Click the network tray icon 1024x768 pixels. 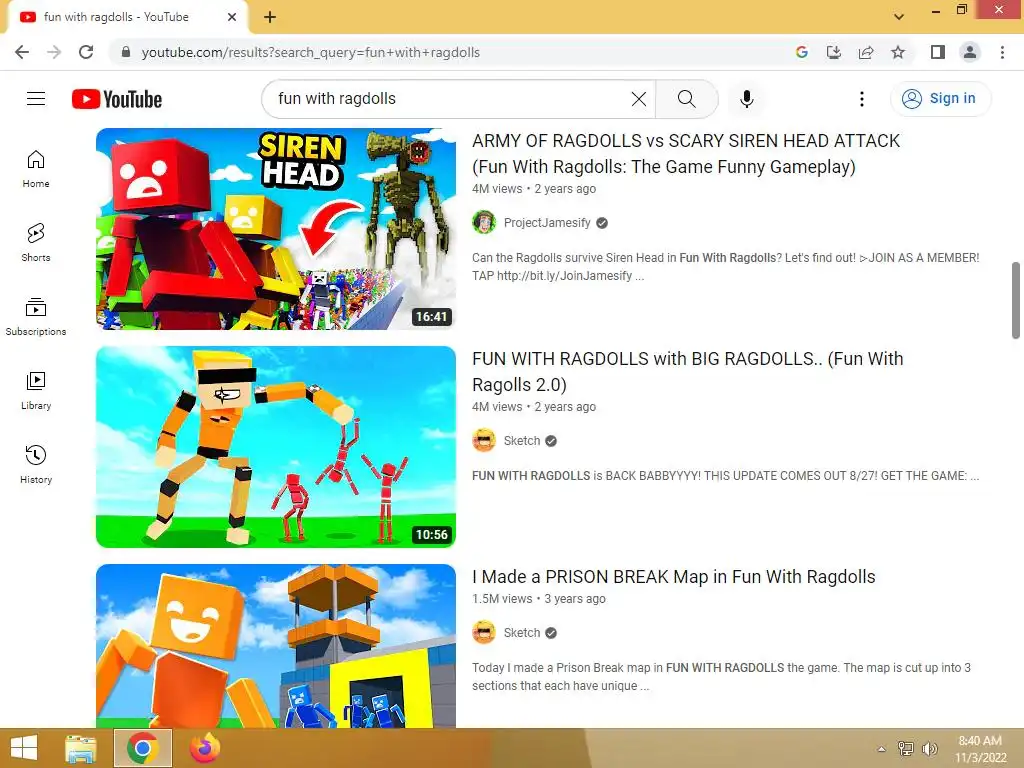pyautogui.click(x=906, y=749)
